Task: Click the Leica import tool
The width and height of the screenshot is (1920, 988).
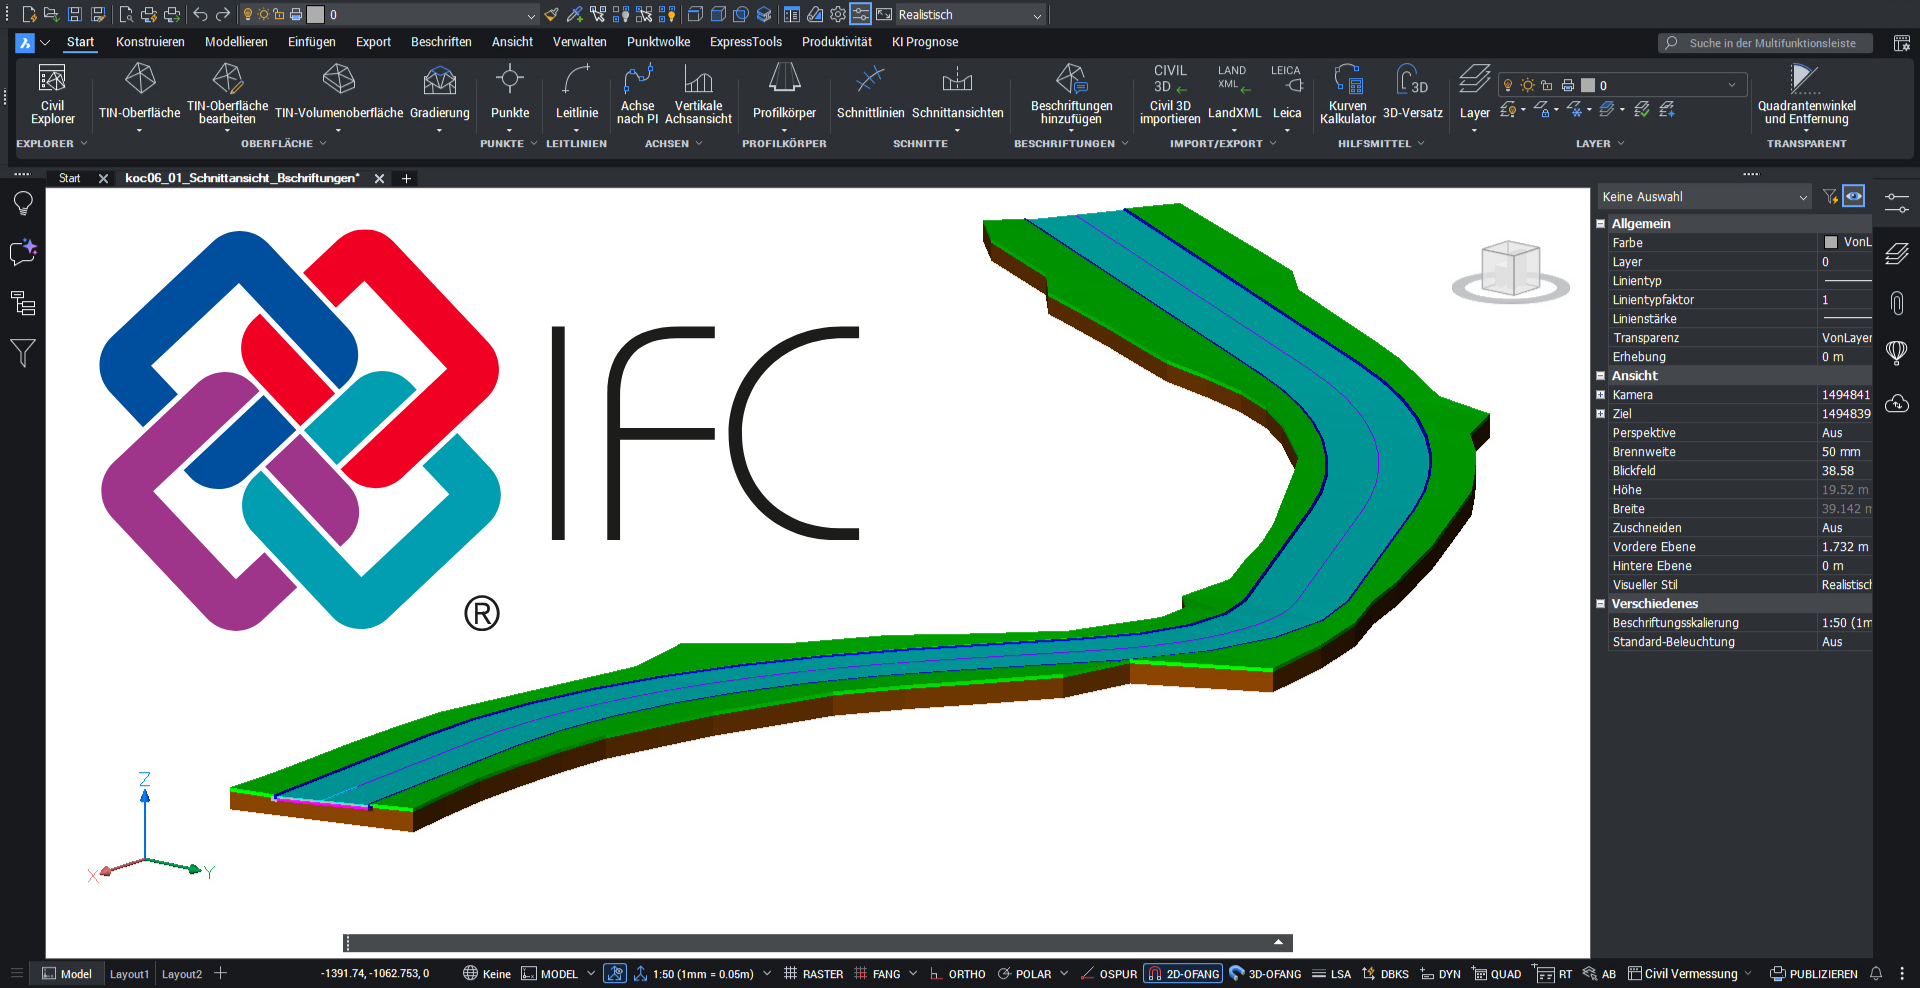Action: [1287, 94]
